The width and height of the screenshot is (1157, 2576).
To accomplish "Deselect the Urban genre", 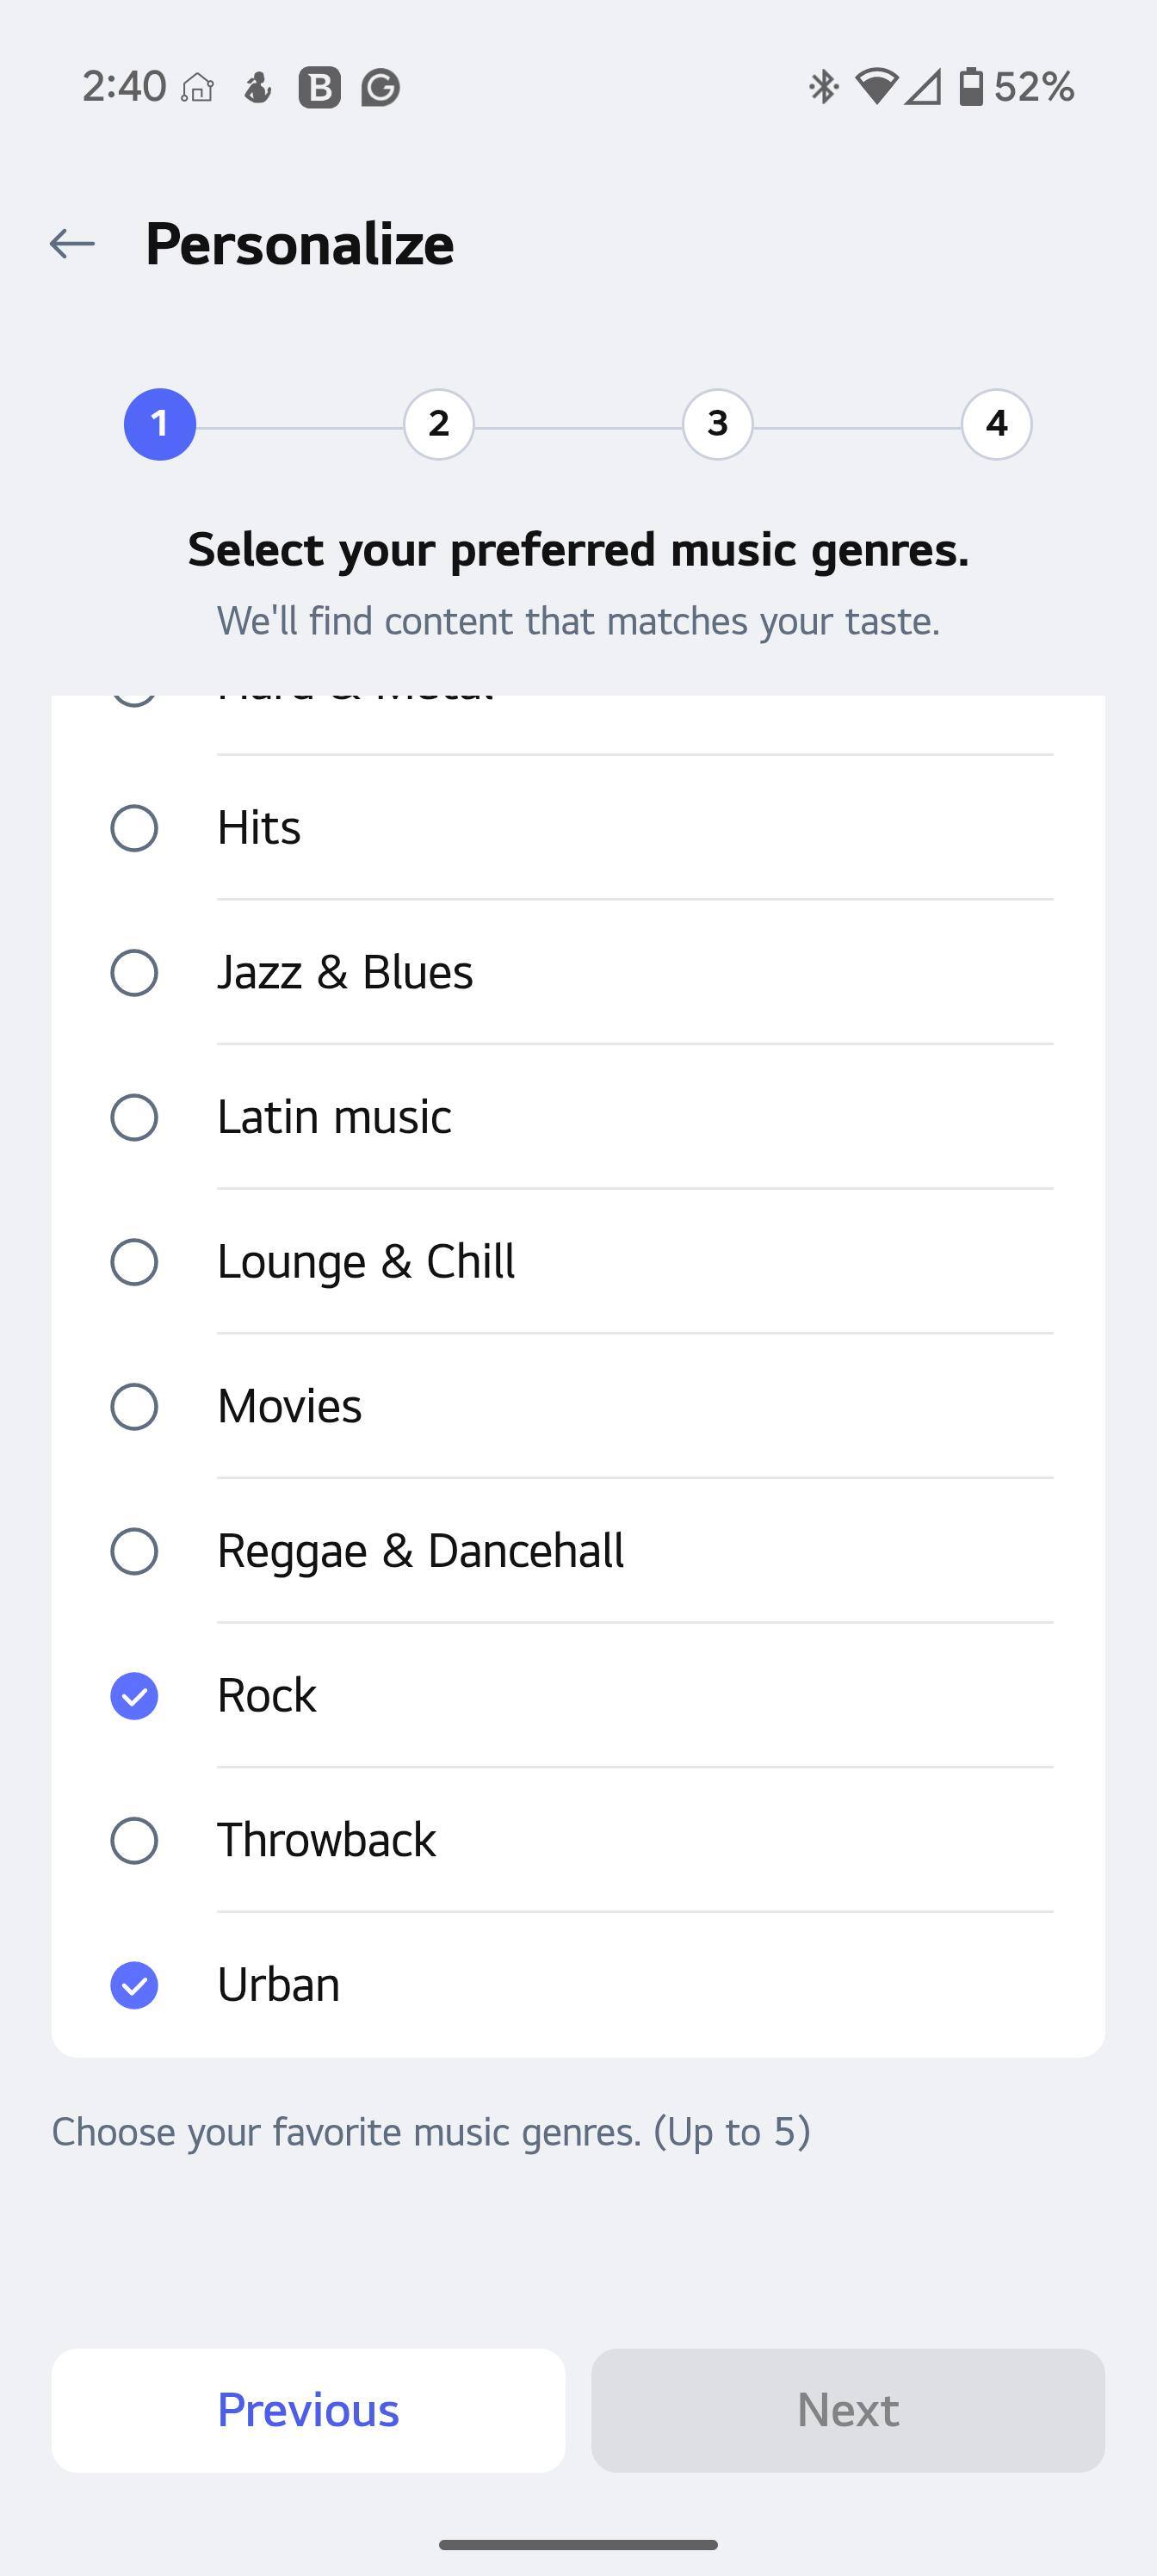I will 134,1985.
